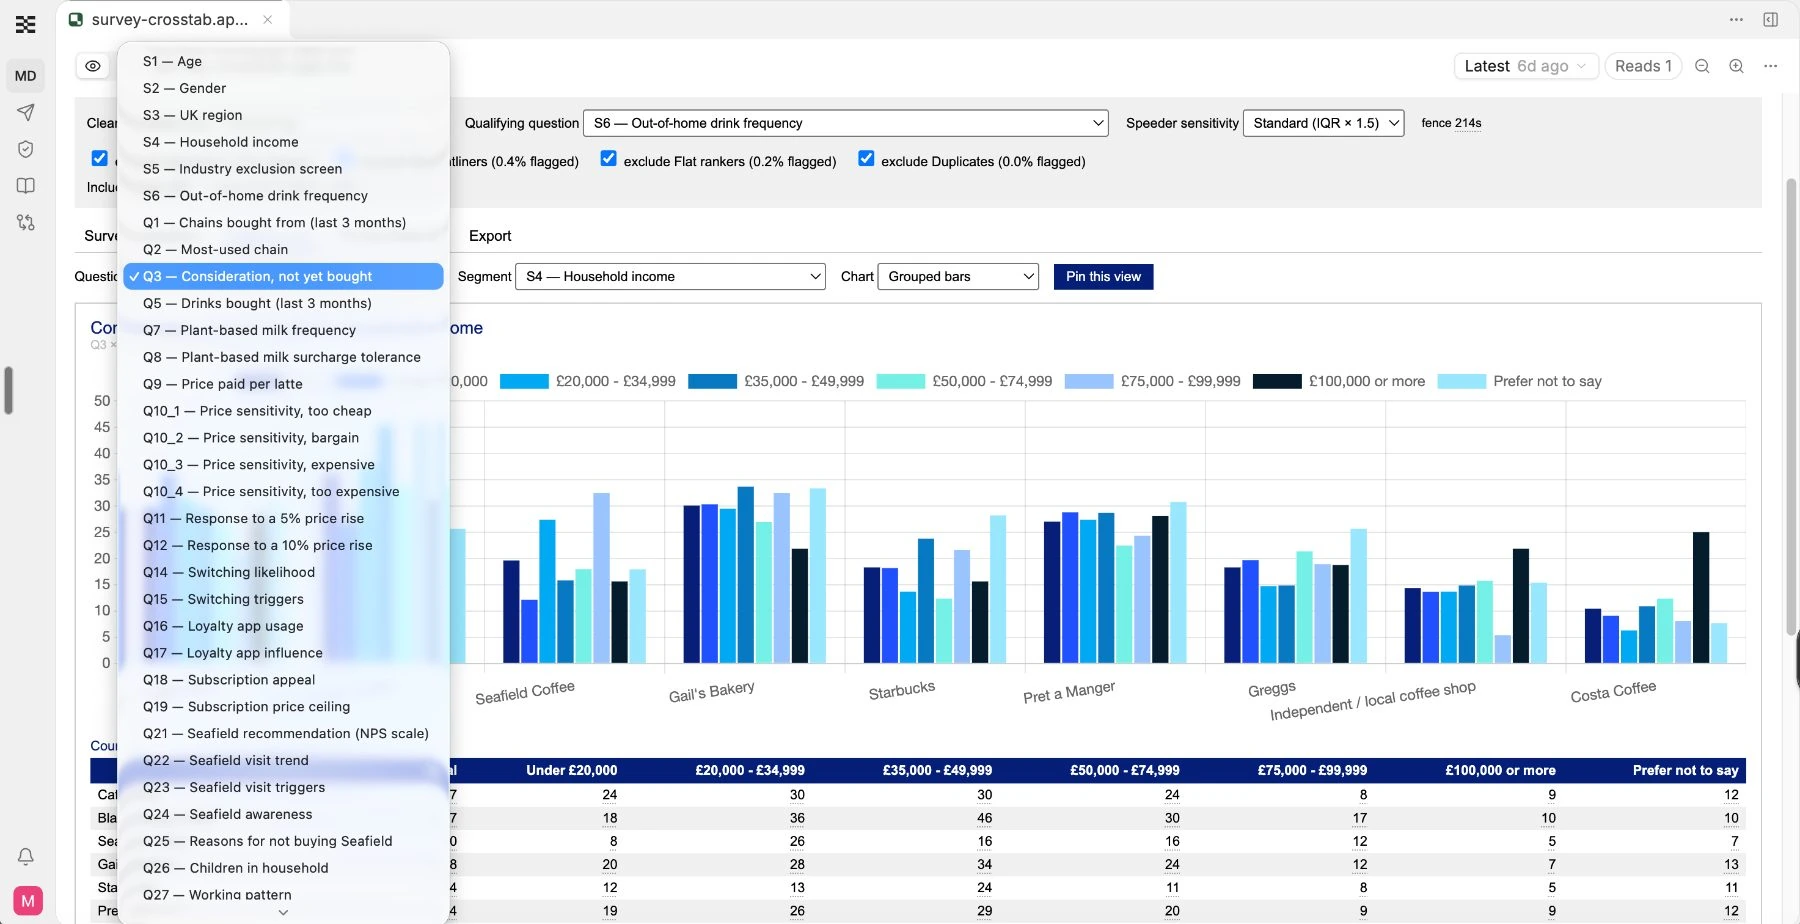Screen dimensions: 1800x924
Task: Open the shield check sidebar icon
Action: pos(26,149)
